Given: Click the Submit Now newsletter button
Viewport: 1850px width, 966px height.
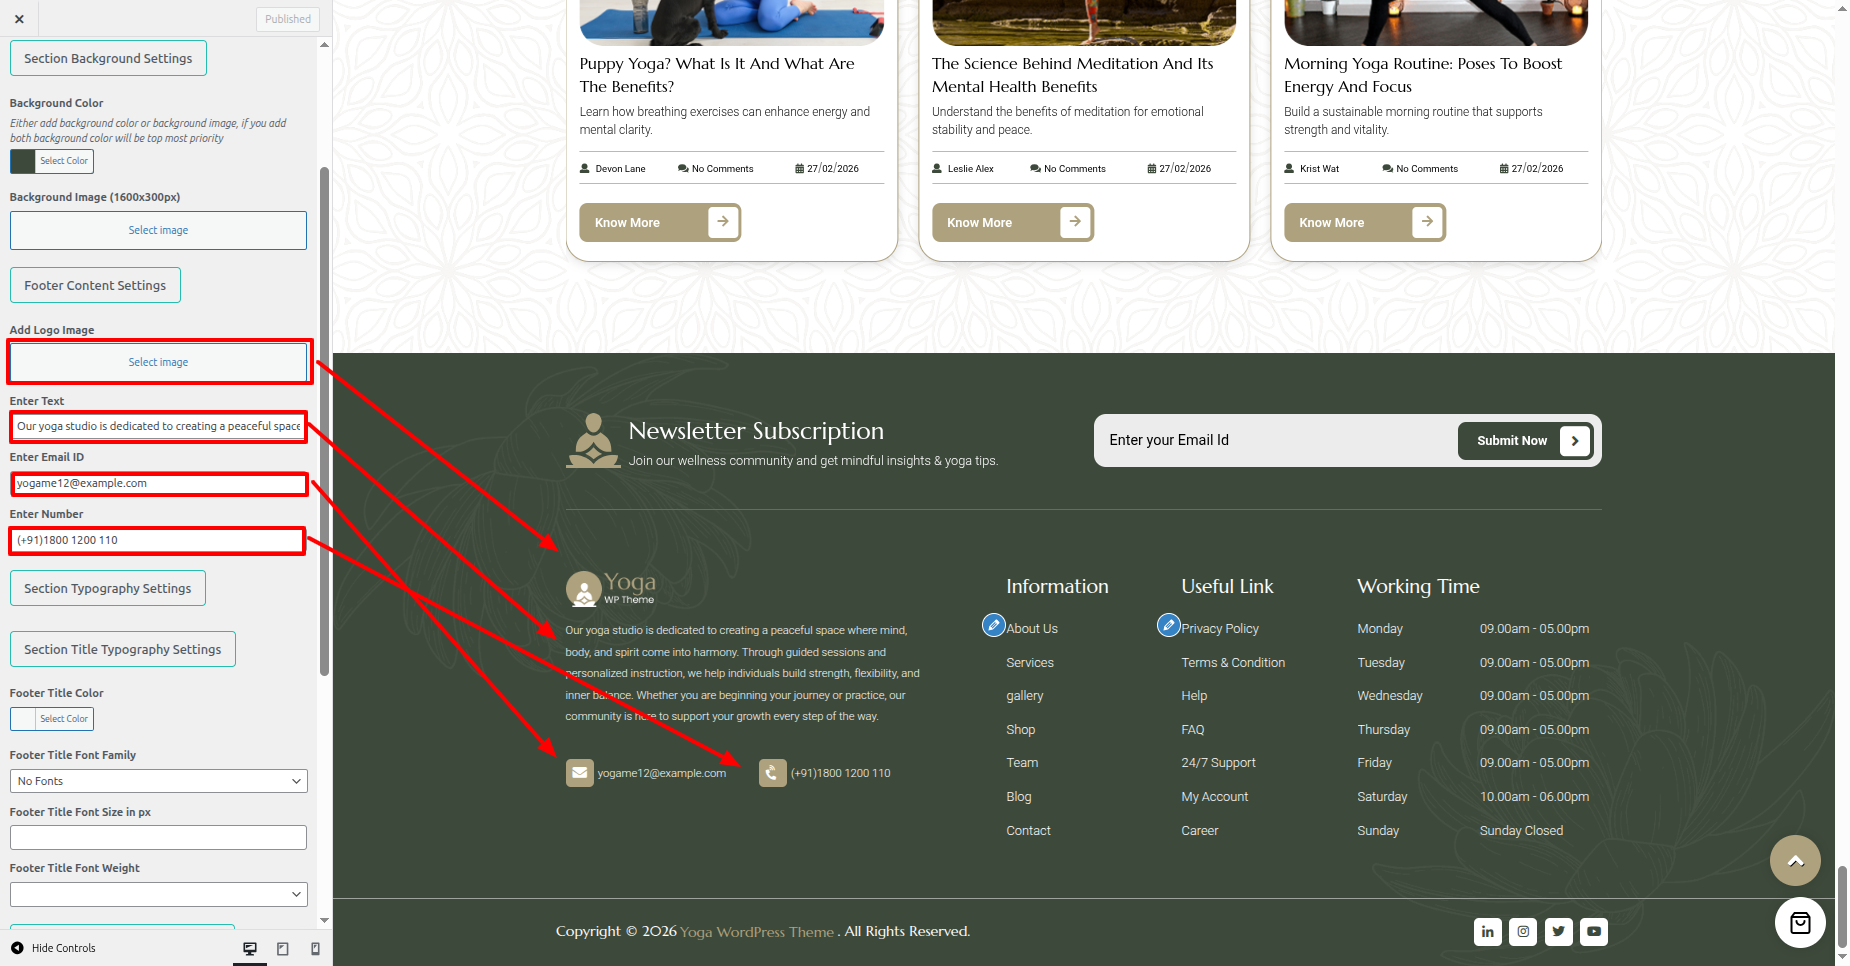Looking at the screenshot, I should pyautogui.click(x=1524, y=441).
